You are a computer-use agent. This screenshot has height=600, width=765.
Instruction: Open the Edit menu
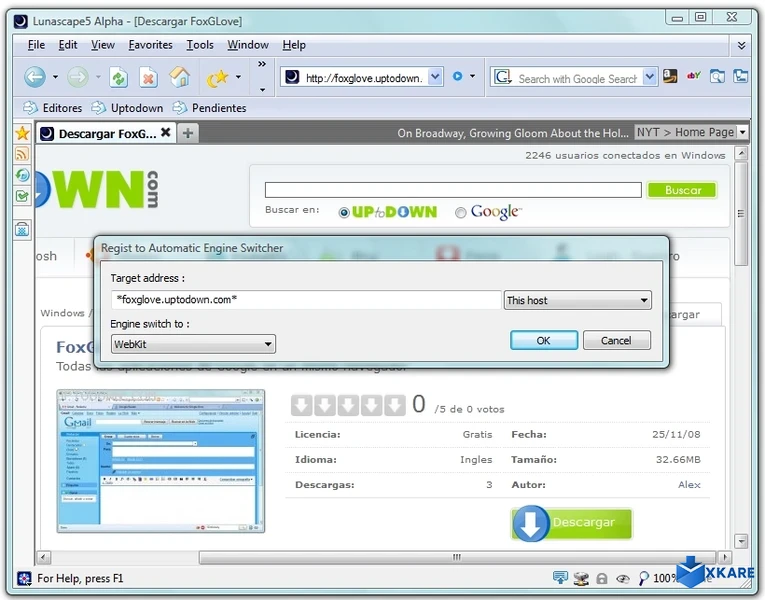[x=68, y=45]
